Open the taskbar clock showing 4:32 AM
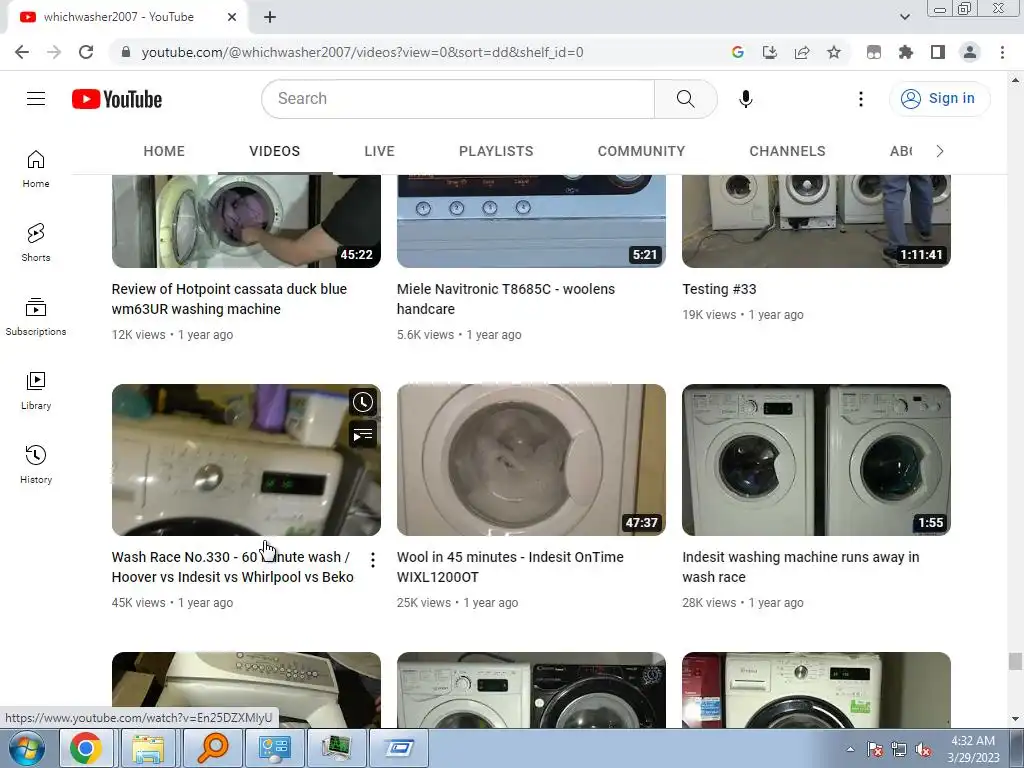 tap(973, 749)
